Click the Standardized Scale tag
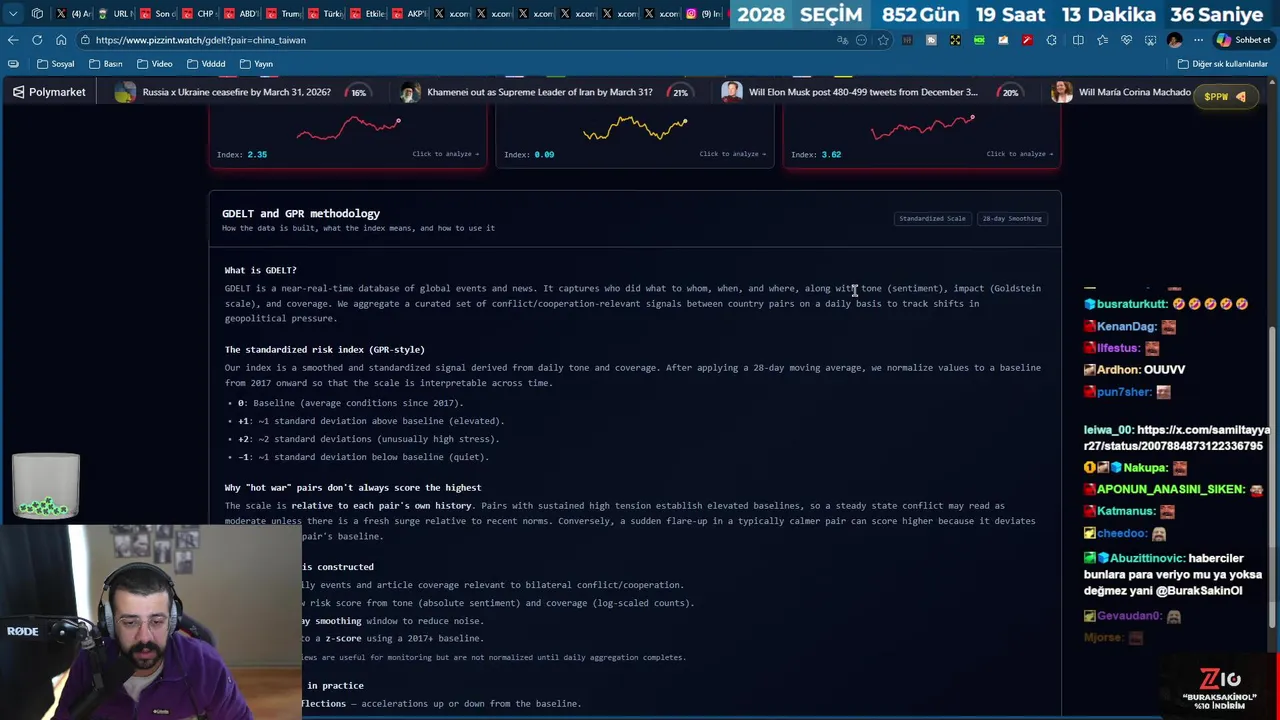Viewport: 1280px width, 720px height. (932, 218)
